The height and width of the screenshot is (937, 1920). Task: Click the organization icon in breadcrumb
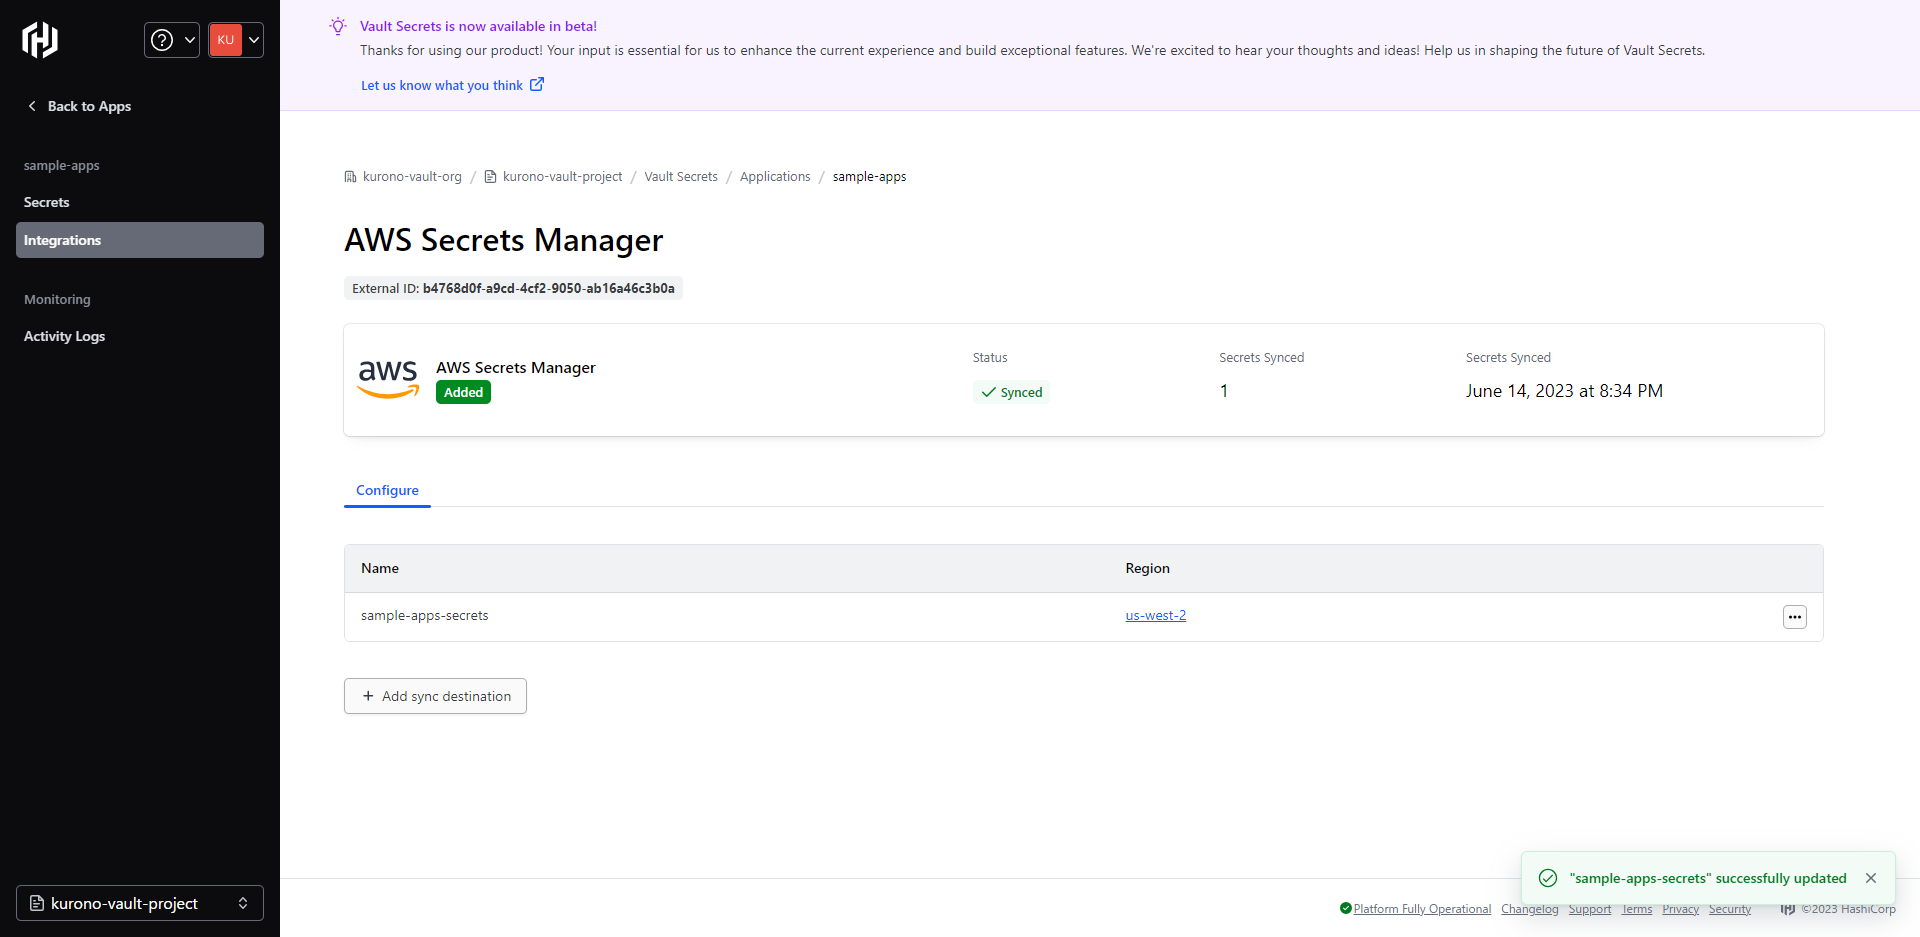tap(350, 177)
